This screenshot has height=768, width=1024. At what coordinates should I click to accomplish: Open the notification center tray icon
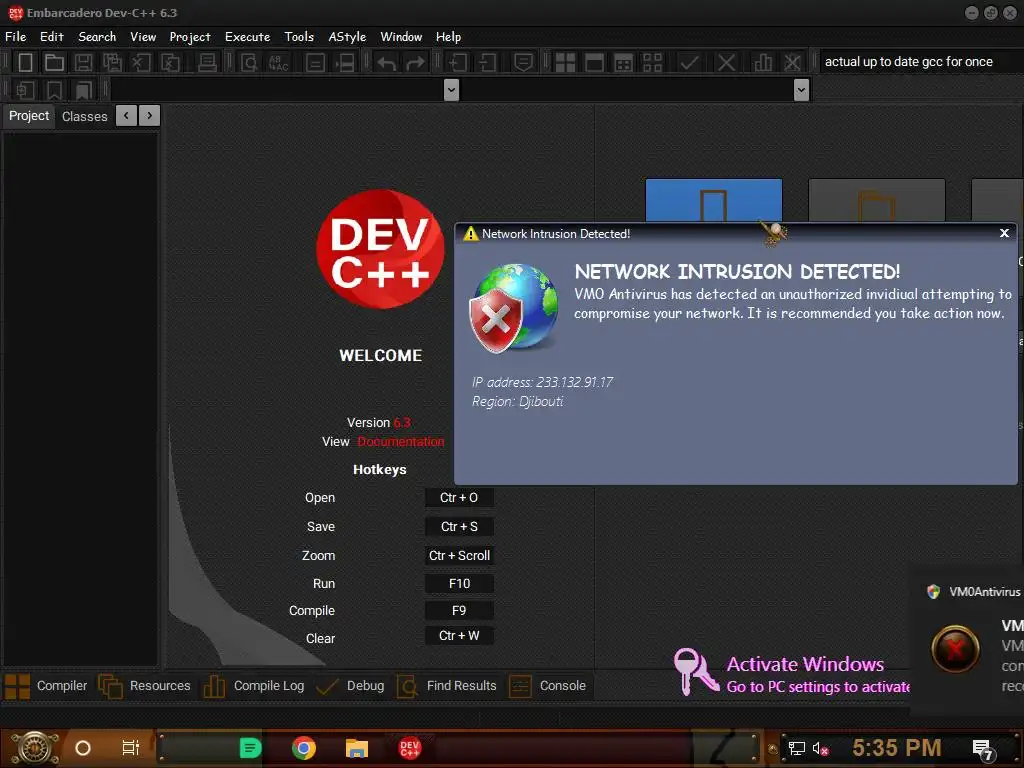point(982,750)
